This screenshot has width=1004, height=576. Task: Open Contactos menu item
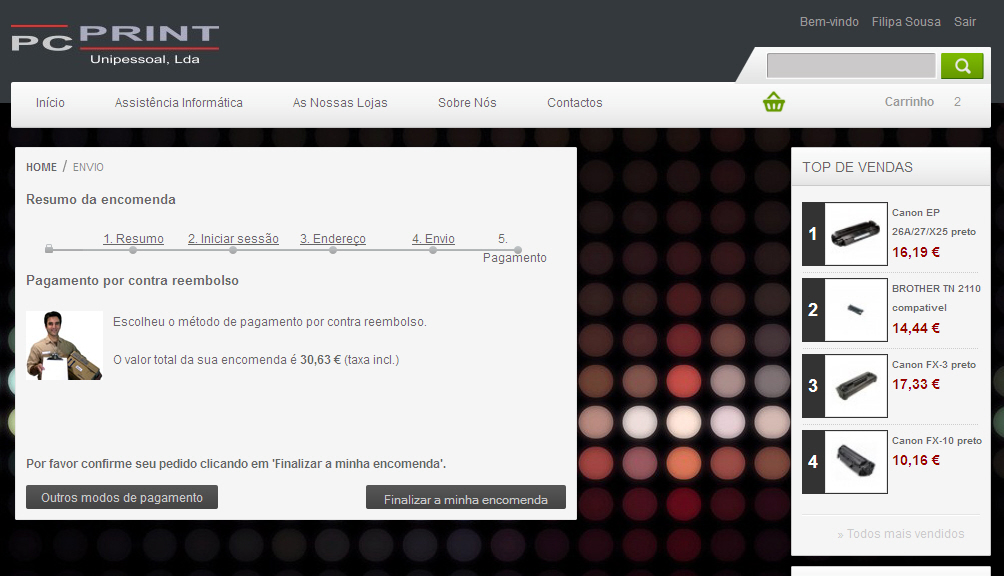click(574, 102)
